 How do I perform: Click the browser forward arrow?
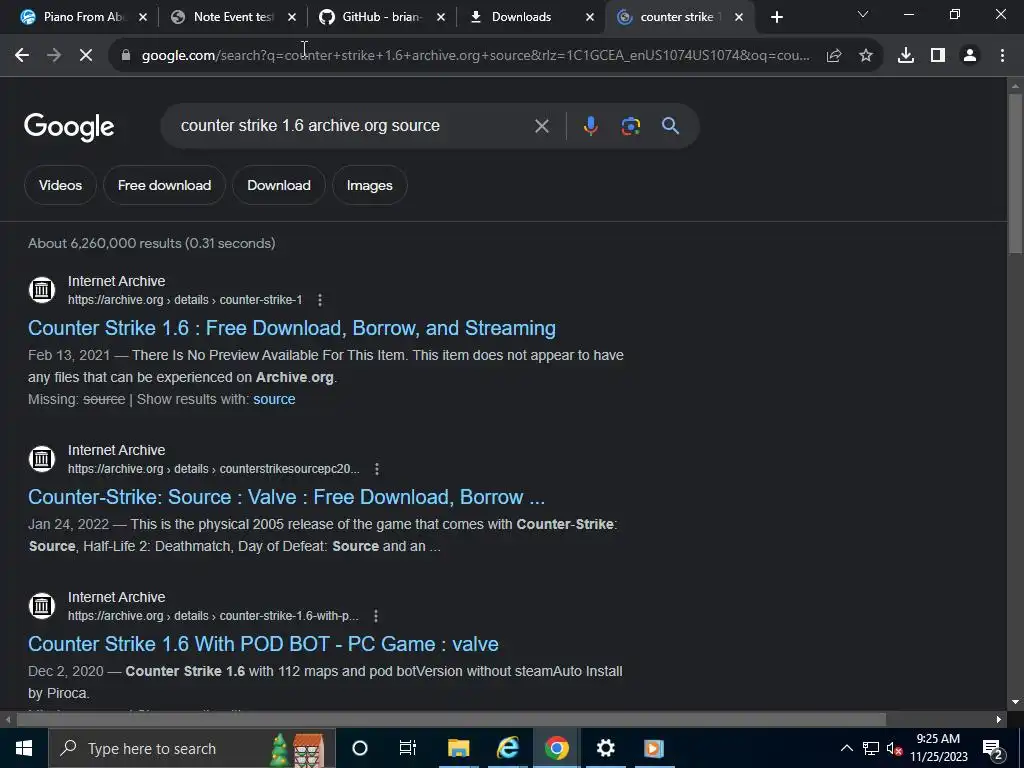coord(54,56)
